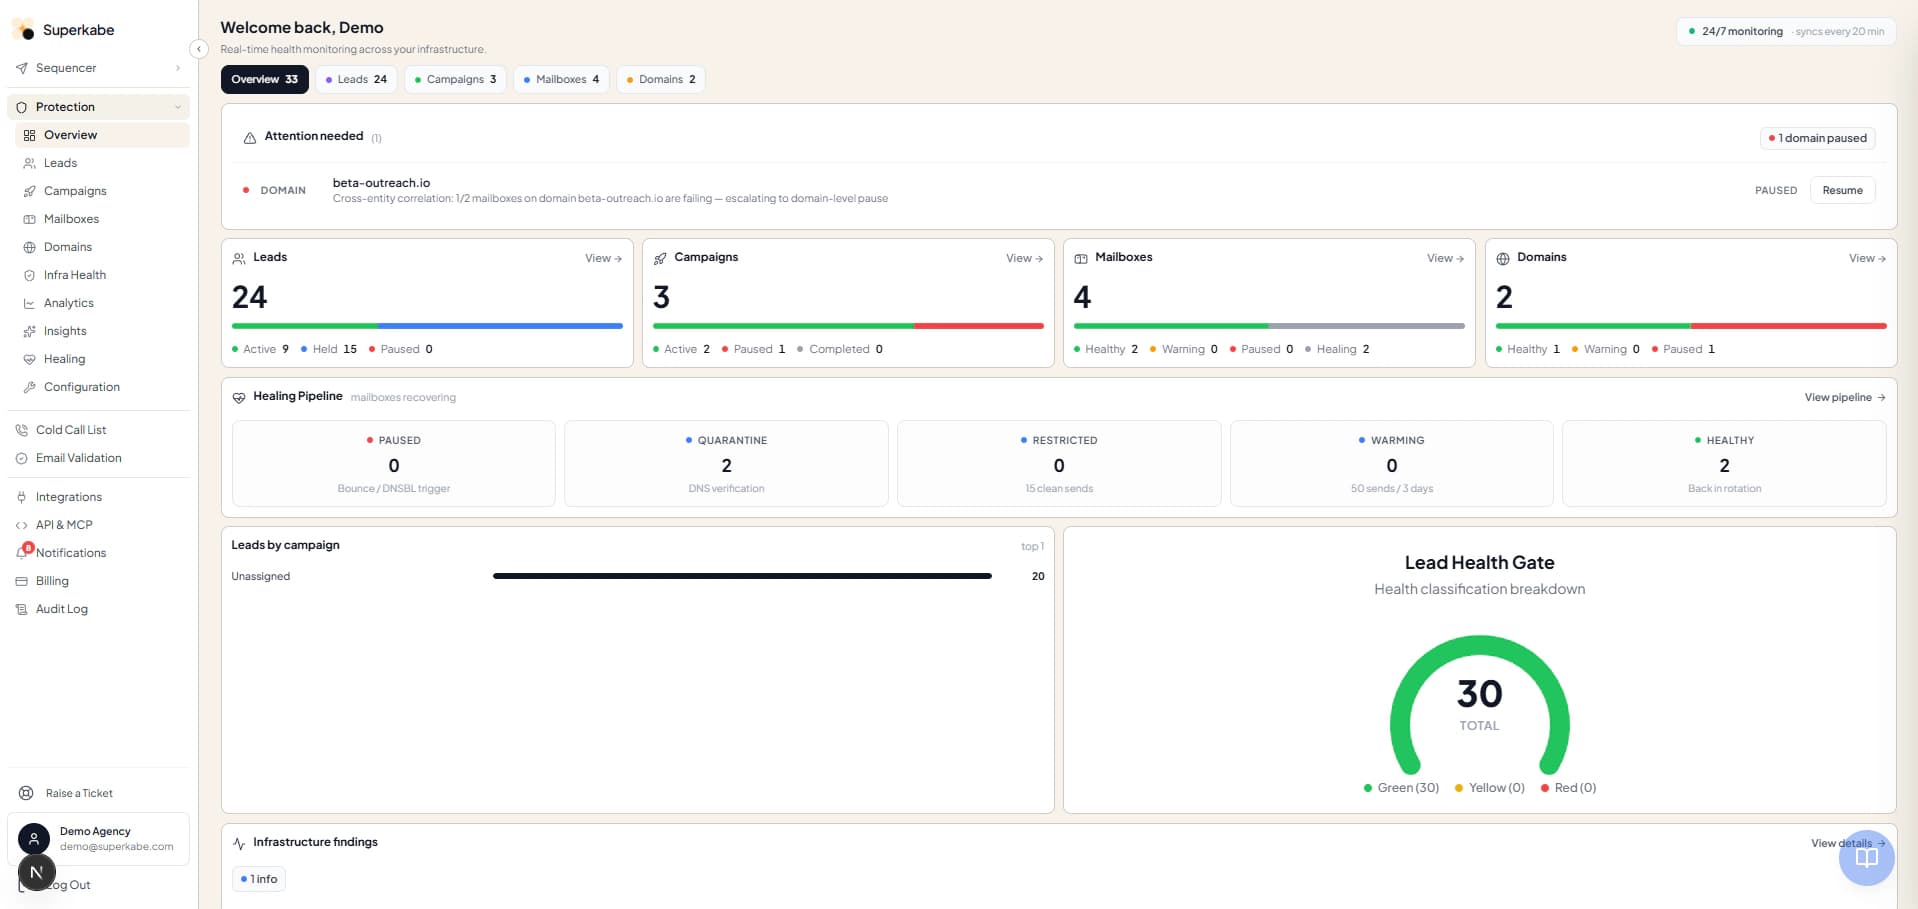The height and width of the screenshot is (909, 1918).
Task: Click the 1 info findings badge
Action: [x=259, y=879]
